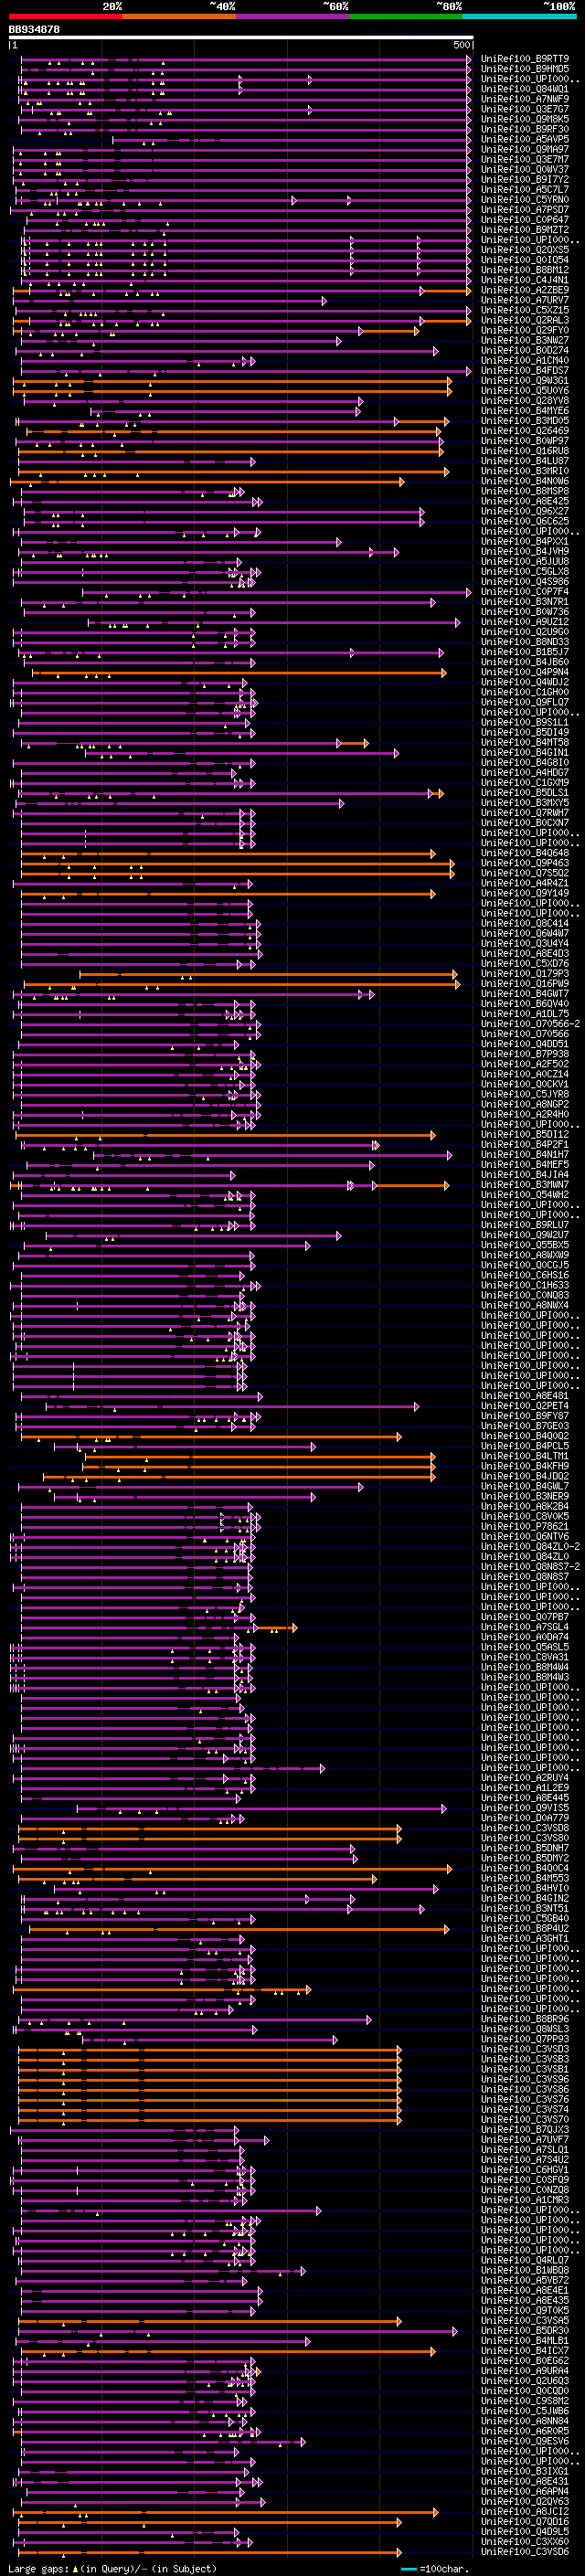Click the white query sequence bar
The image size is (585, 2576).
tap(241, 38)
